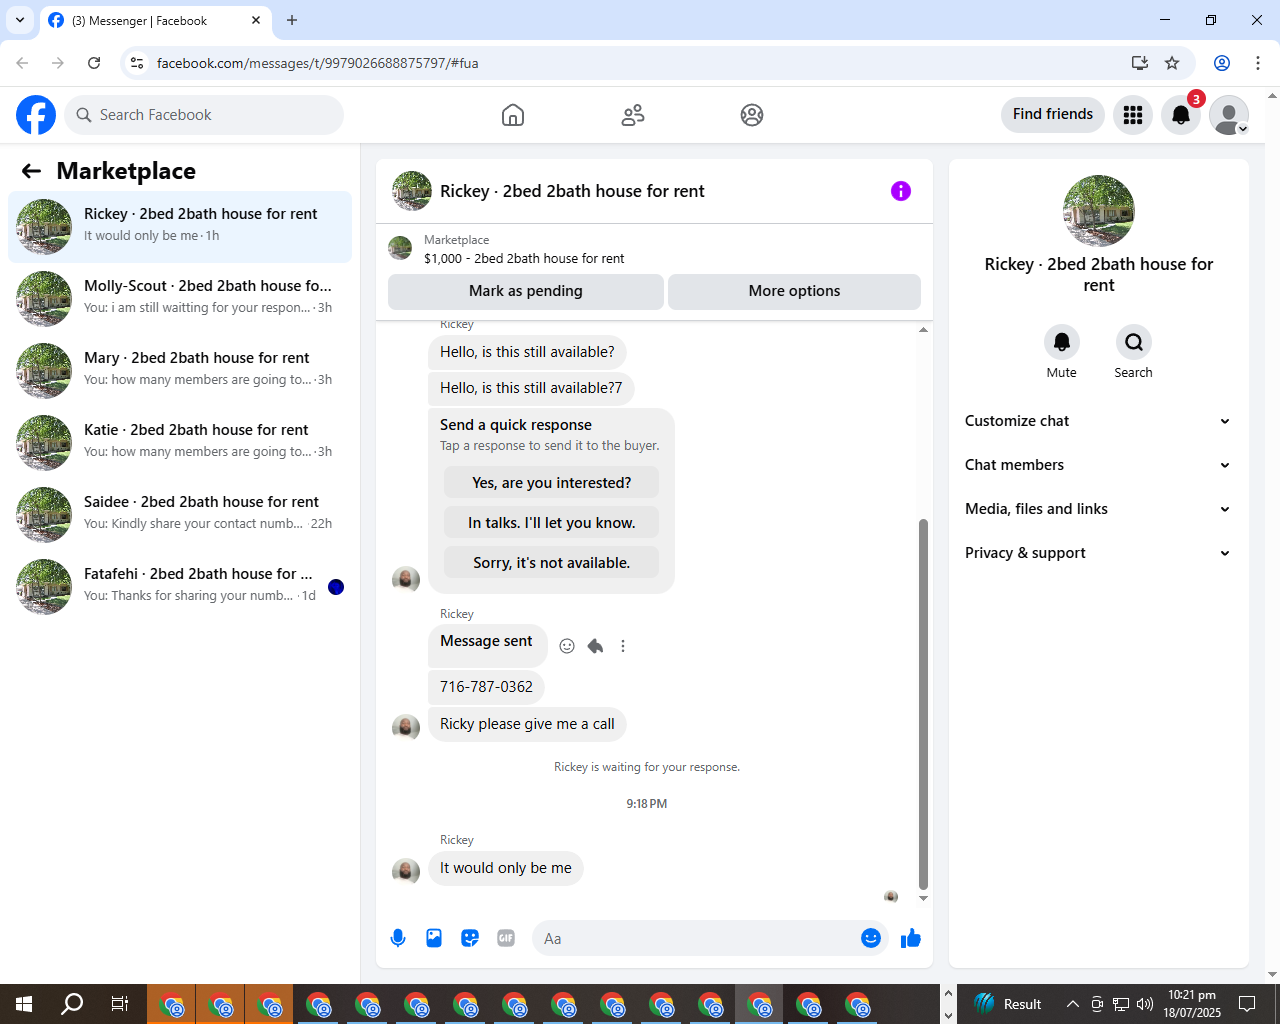
Task: Install app icon in address bar
Action: tap(1140, 63)
